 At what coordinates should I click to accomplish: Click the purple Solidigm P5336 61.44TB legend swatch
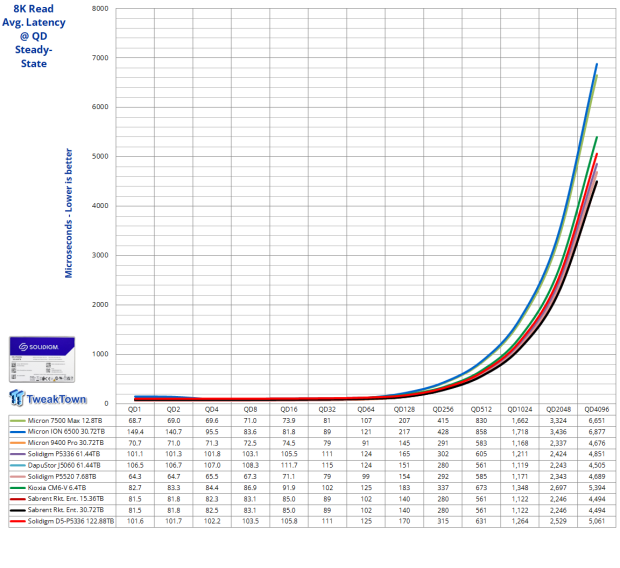(x=18, y=454)
